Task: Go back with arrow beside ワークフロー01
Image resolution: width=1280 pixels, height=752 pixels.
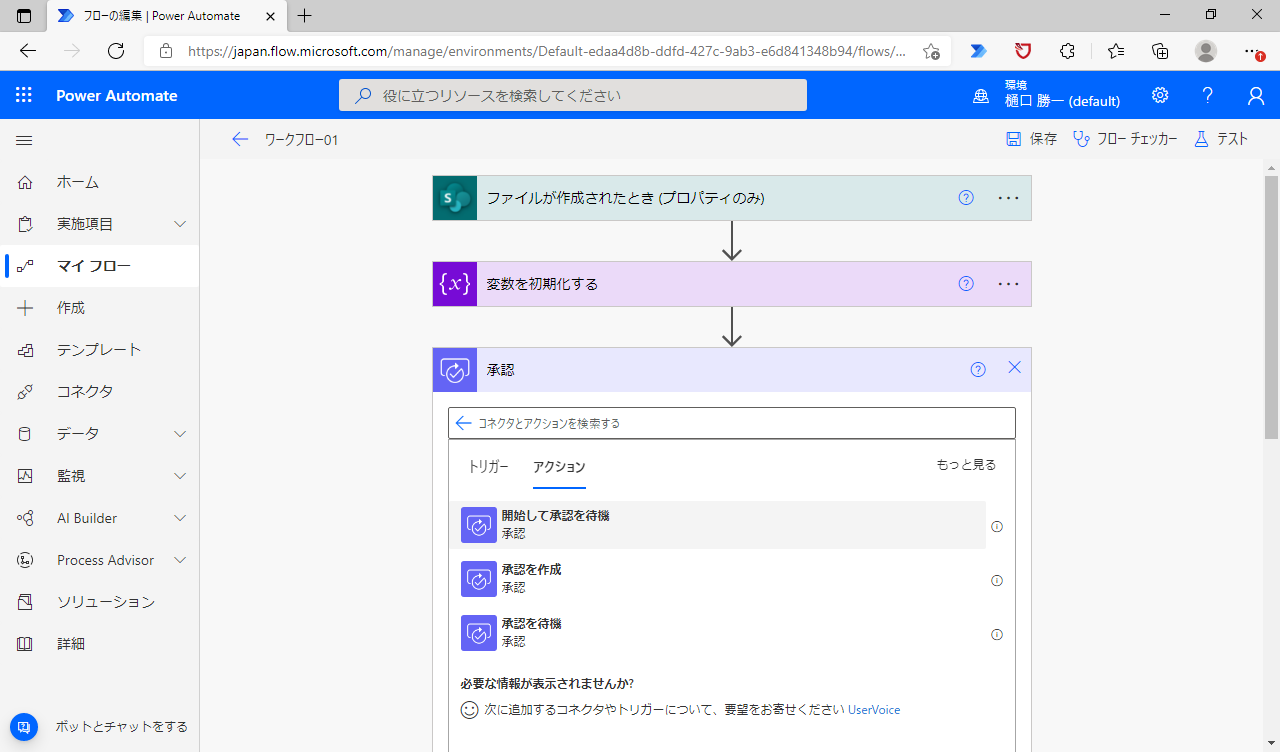Action: 239,140
